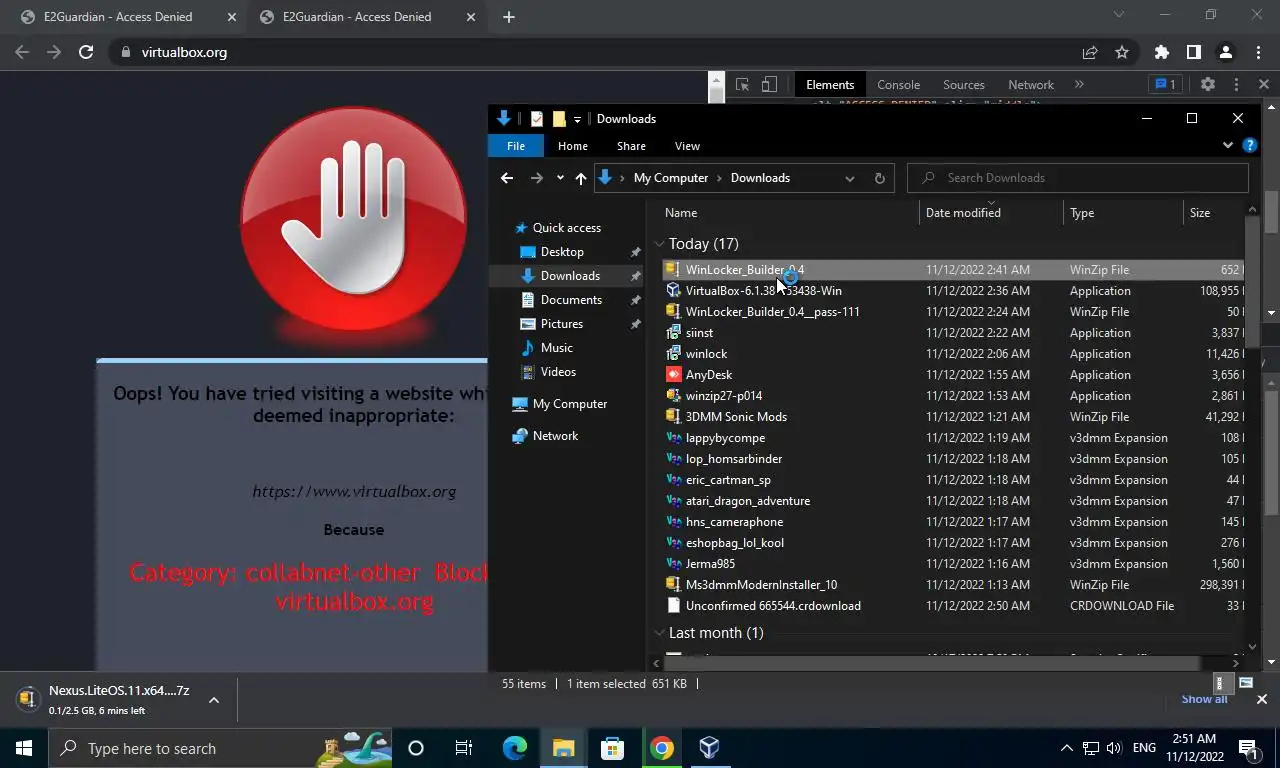Open the DevTools Console tab
The image size is (1280, 768).
(898, 85)
